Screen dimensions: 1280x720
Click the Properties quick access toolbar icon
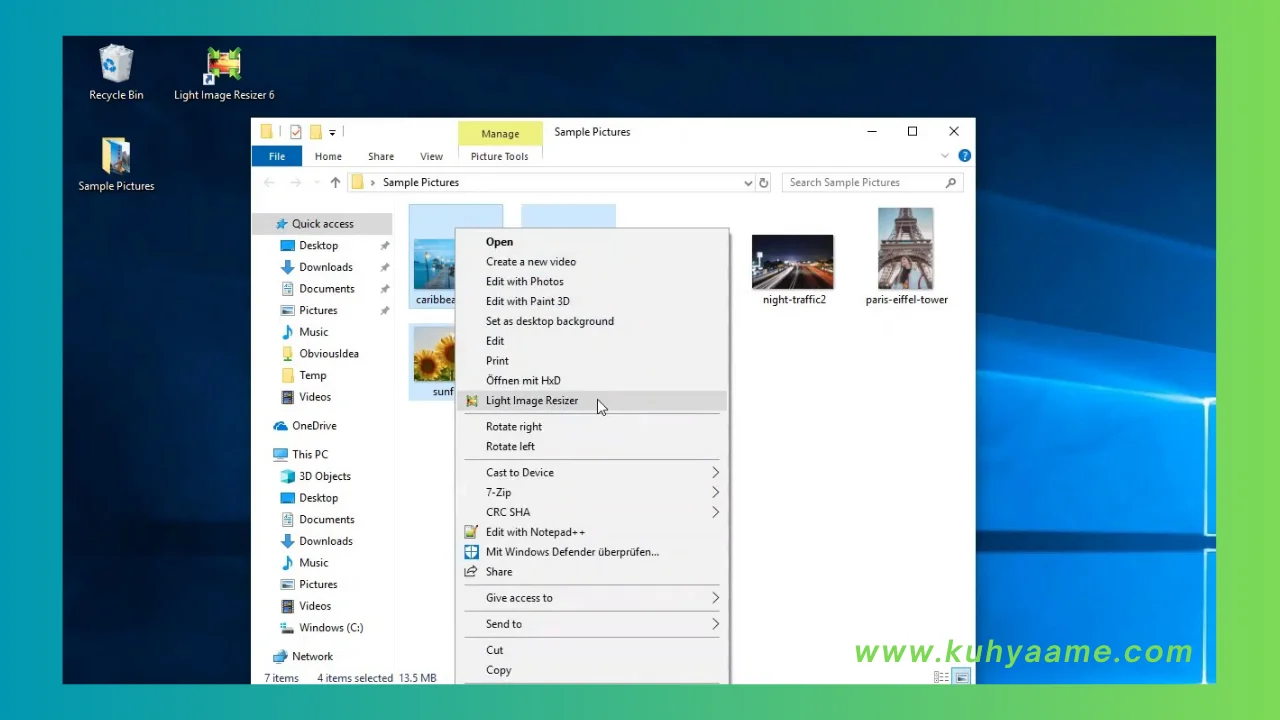coord(295,132)
